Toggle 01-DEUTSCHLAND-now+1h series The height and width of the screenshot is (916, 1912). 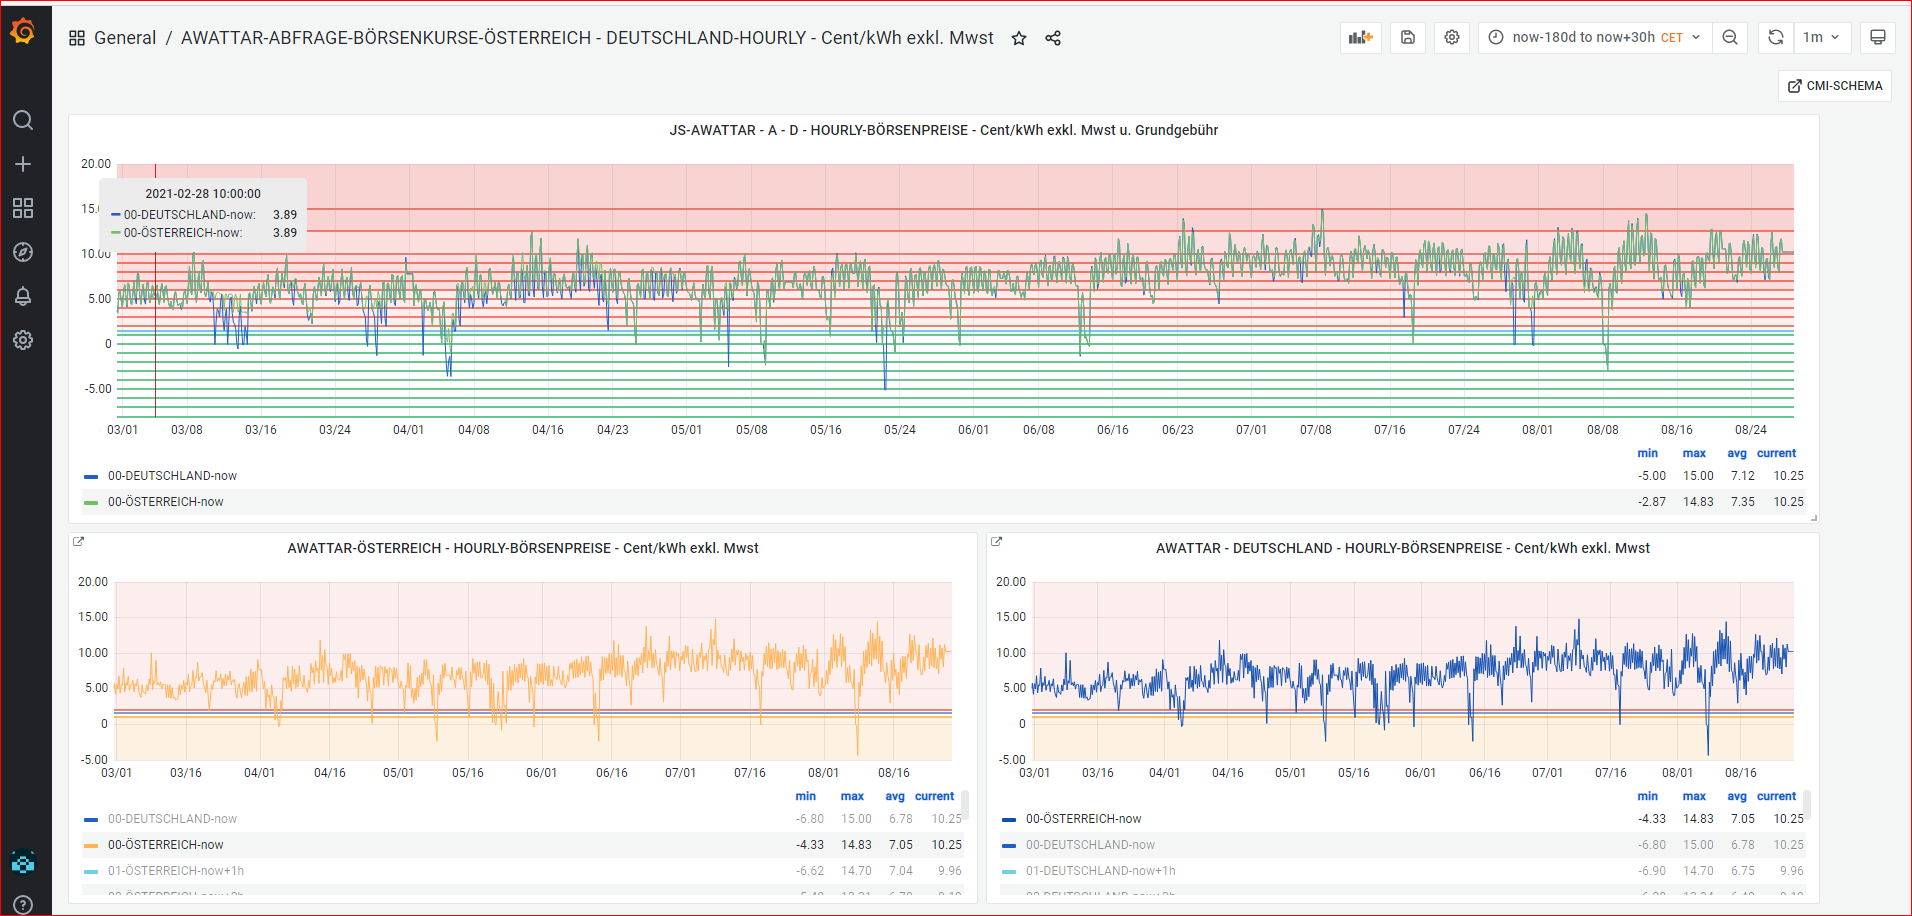(1100, 871)
